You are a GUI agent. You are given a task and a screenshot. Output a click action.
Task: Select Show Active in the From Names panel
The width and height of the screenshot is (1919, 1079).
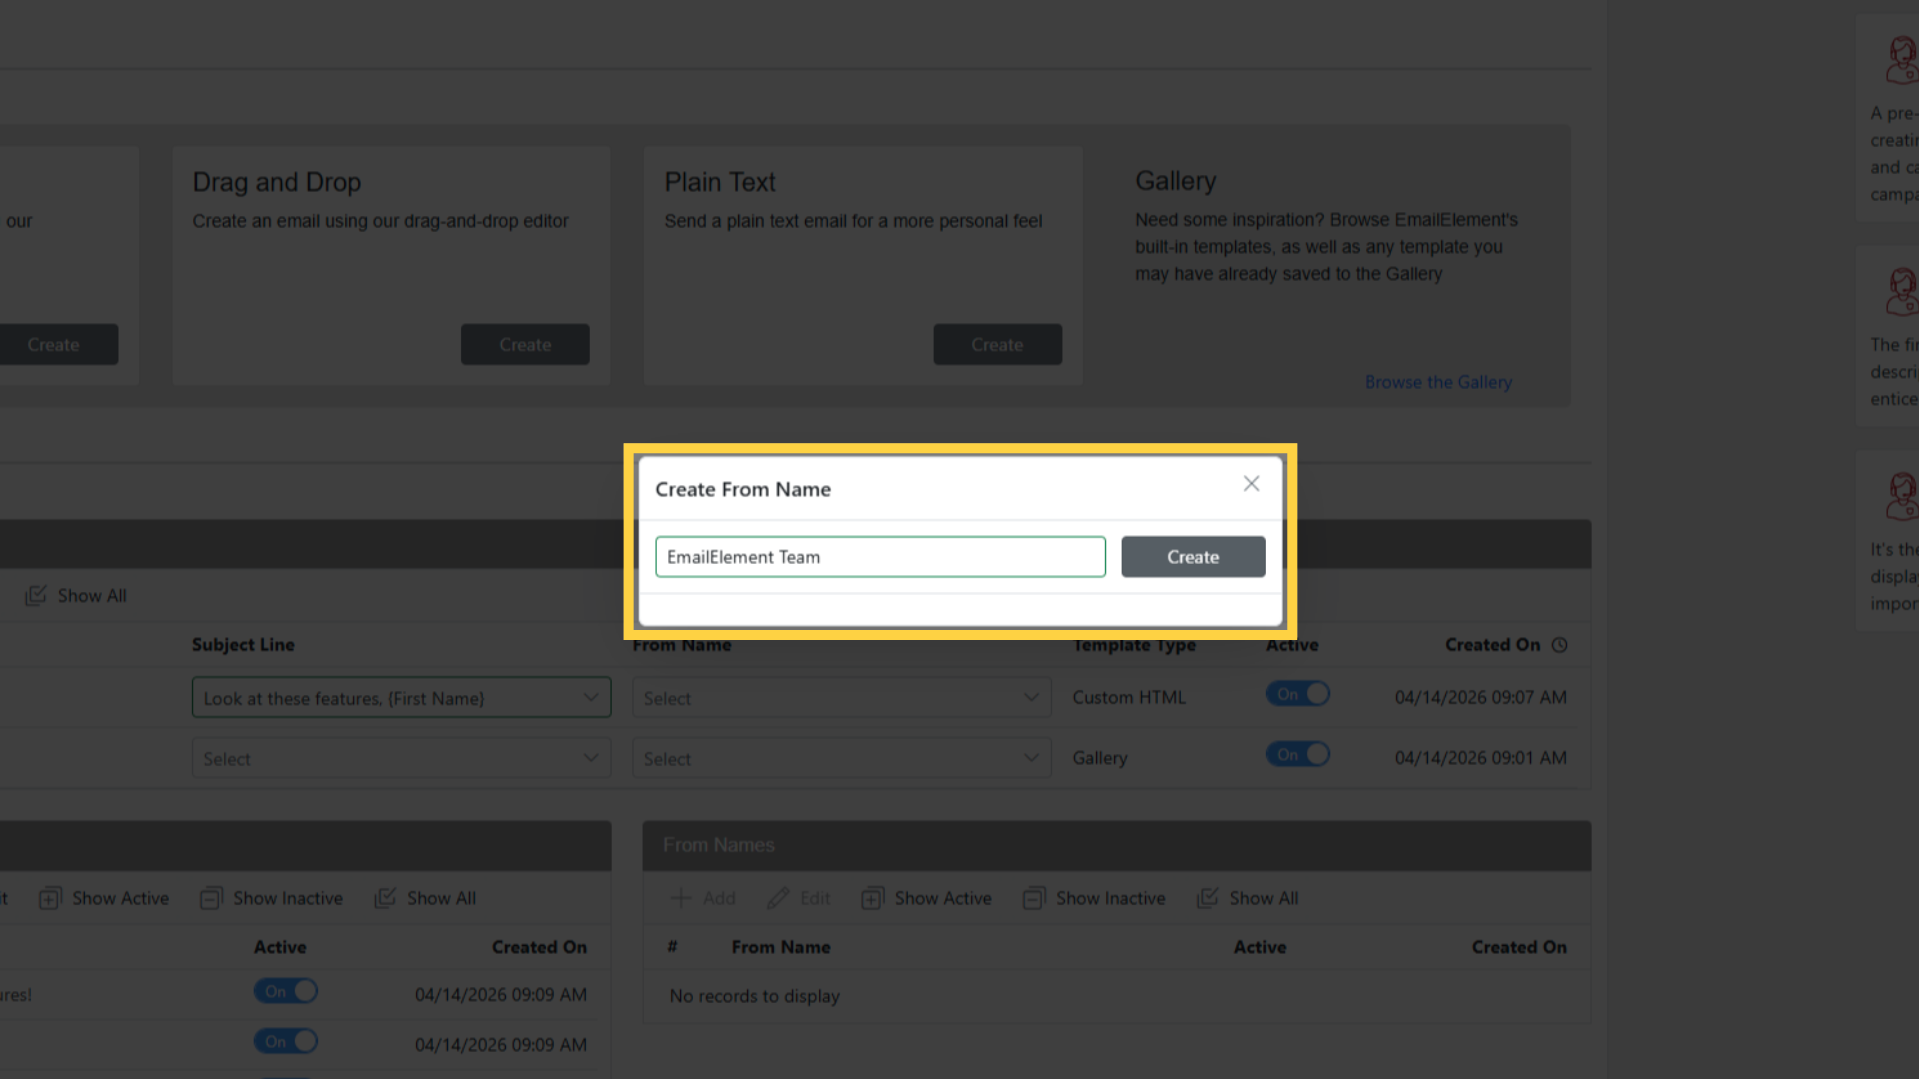click(926, 898)
